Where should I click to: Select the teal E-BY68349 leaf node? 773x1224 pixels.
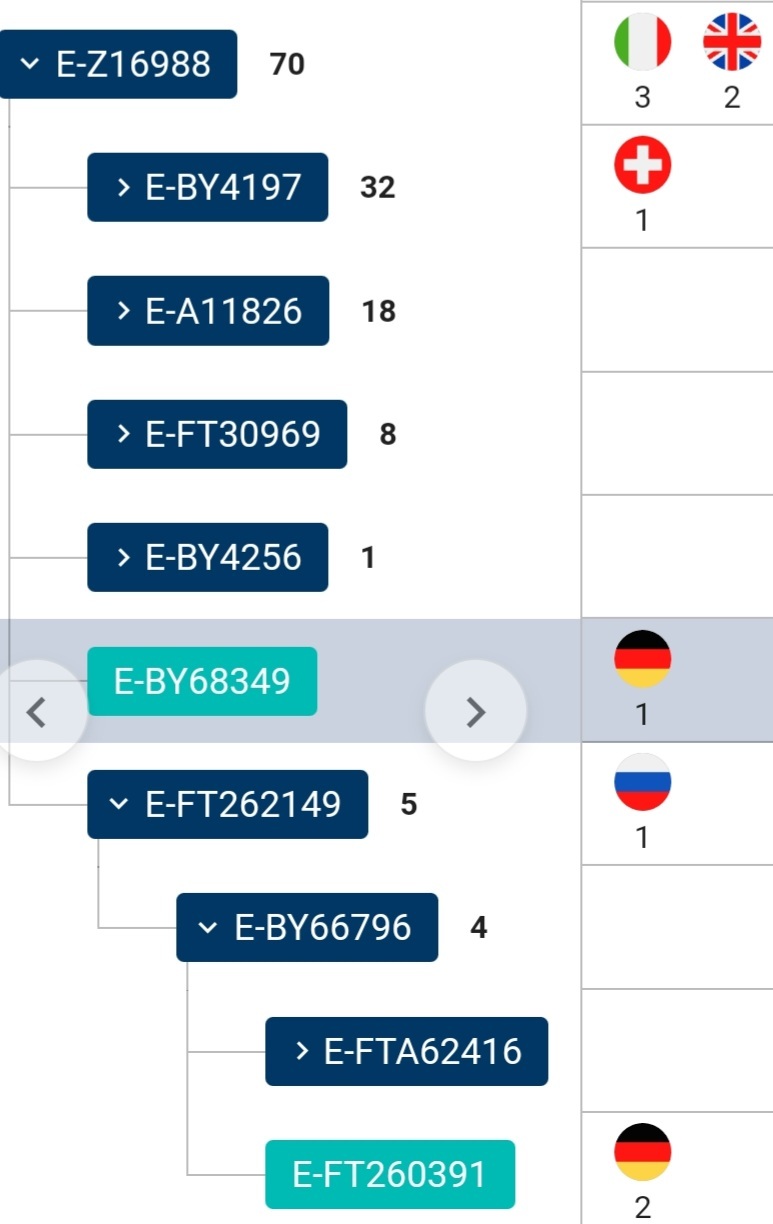point(202,681)
